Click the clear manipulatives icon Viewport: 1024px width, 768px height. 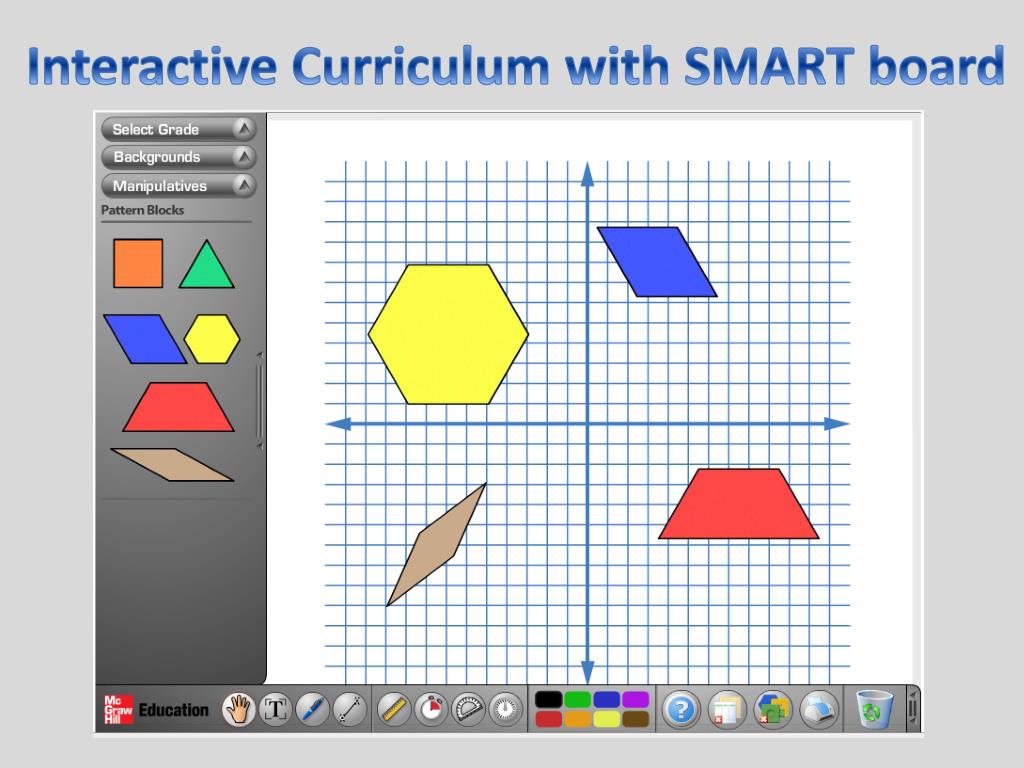pyautogui.click(x=773, y=709)
